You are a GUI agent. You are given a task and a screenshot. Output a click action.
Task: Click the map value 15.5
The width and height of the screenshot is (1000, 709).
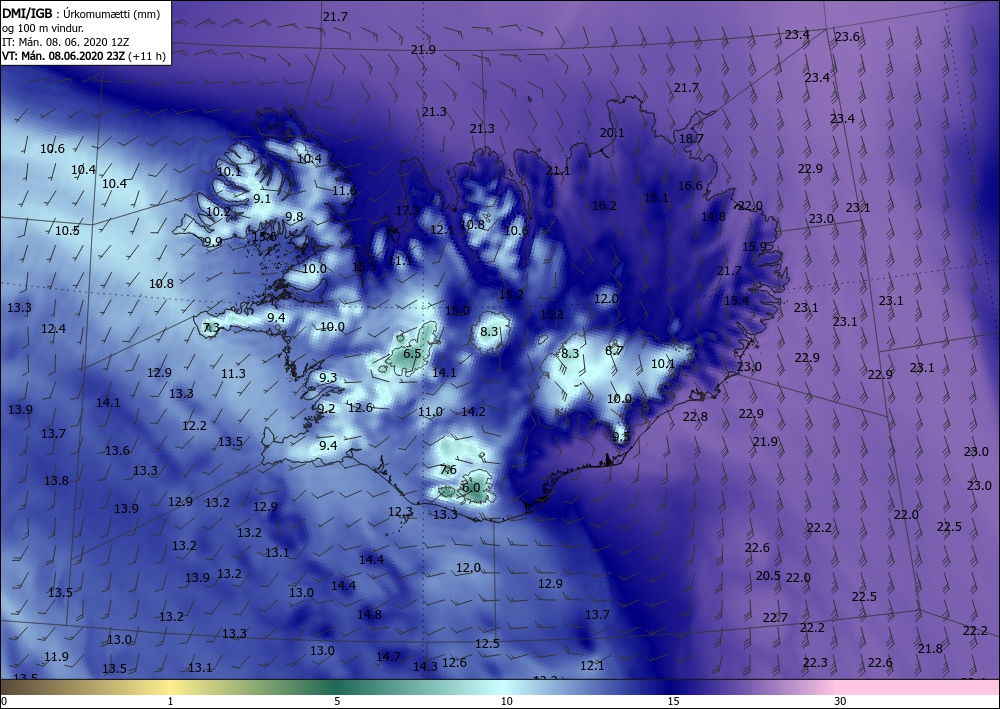(364, 267)
